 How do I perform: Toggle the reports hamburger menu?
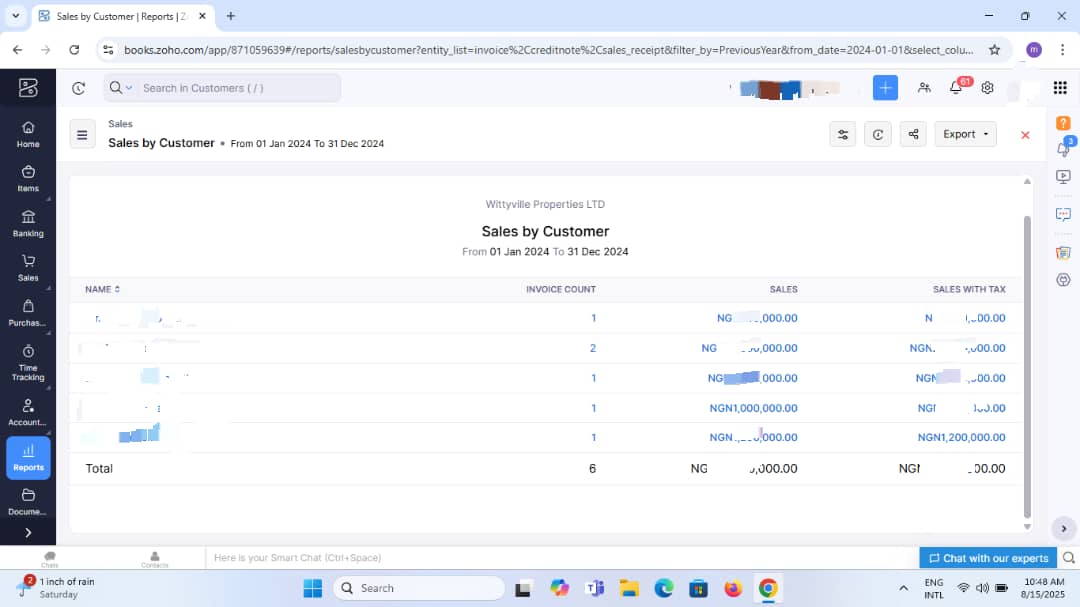(82, 135)
